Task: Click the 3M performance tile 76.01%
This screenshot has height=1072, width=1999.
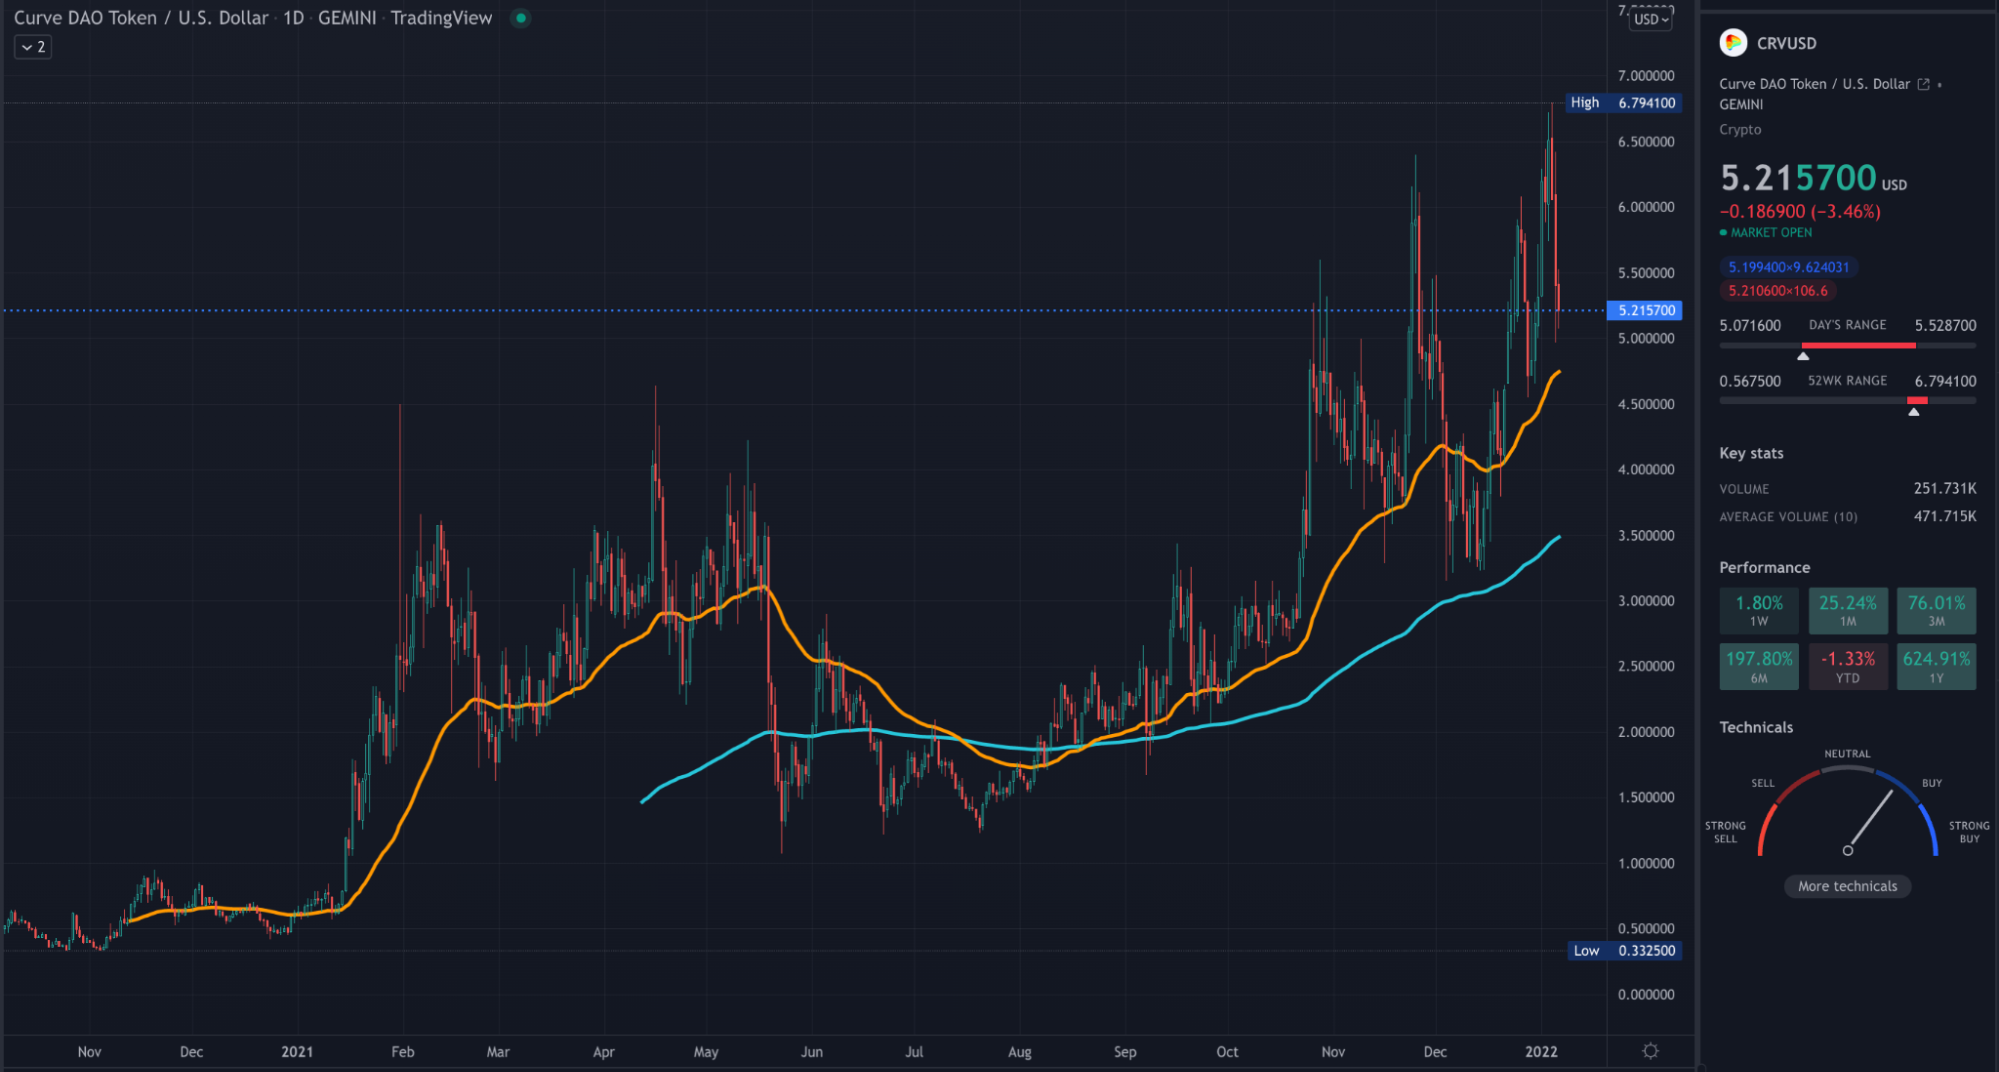Action: pos(1936,610)
